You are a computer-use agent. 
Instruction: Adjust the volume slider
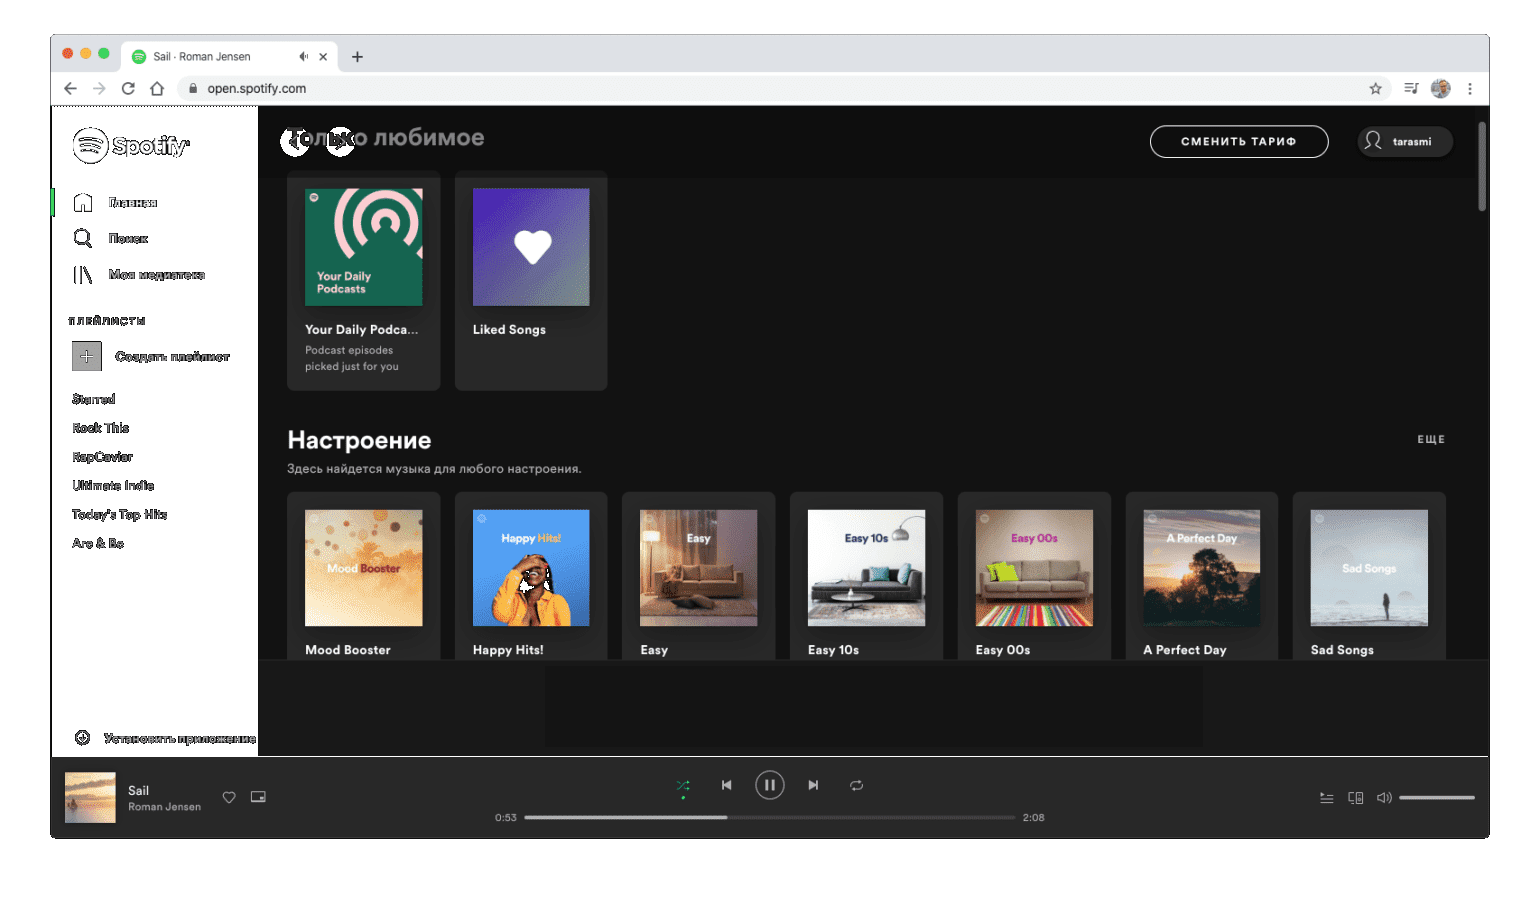pos(1437,798)
